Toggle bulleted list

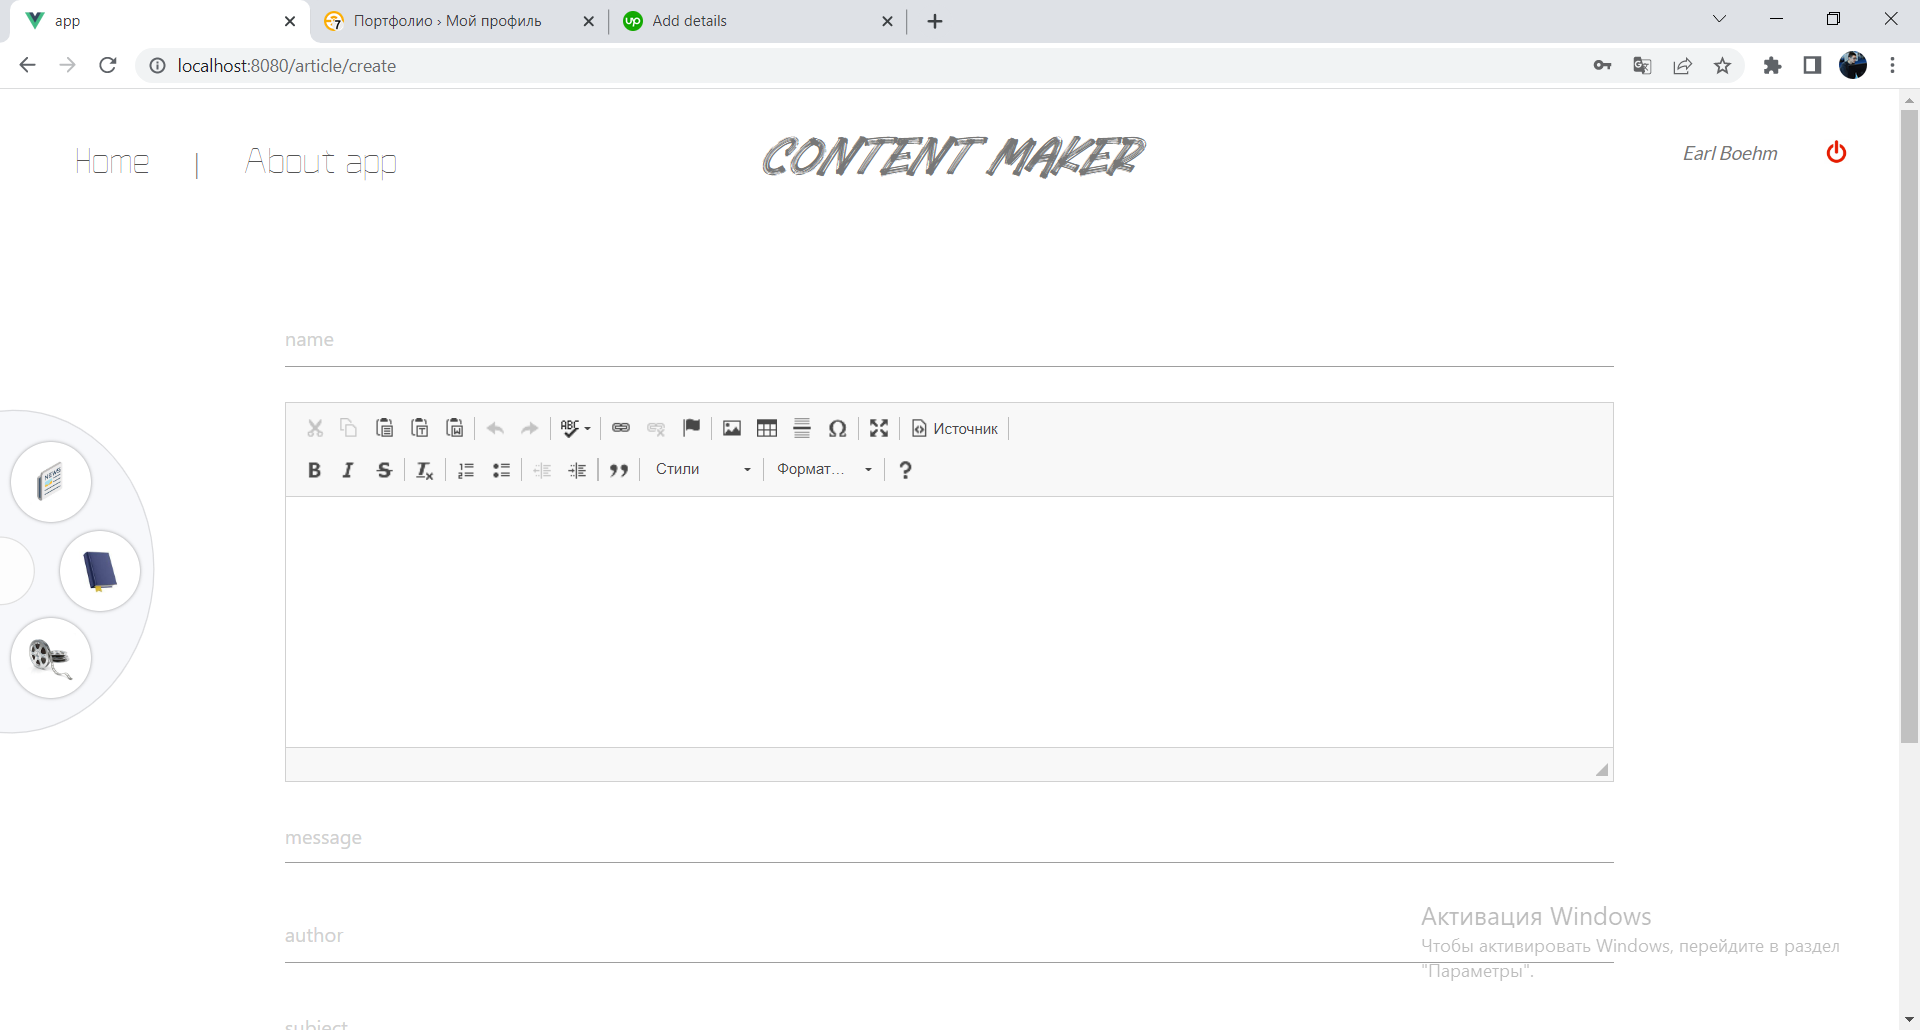[501, 470]
